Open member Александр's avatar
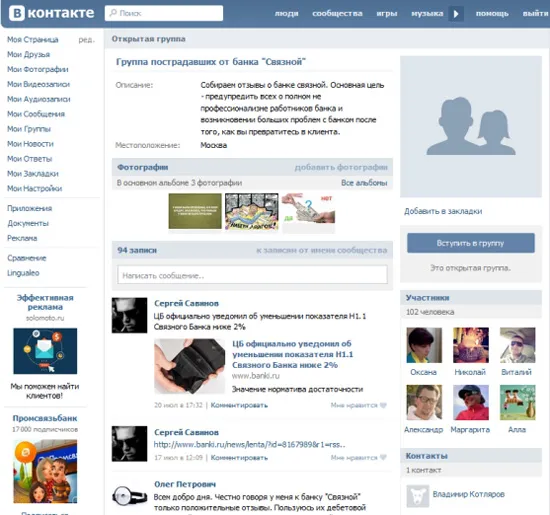 [x=424, y=402]
